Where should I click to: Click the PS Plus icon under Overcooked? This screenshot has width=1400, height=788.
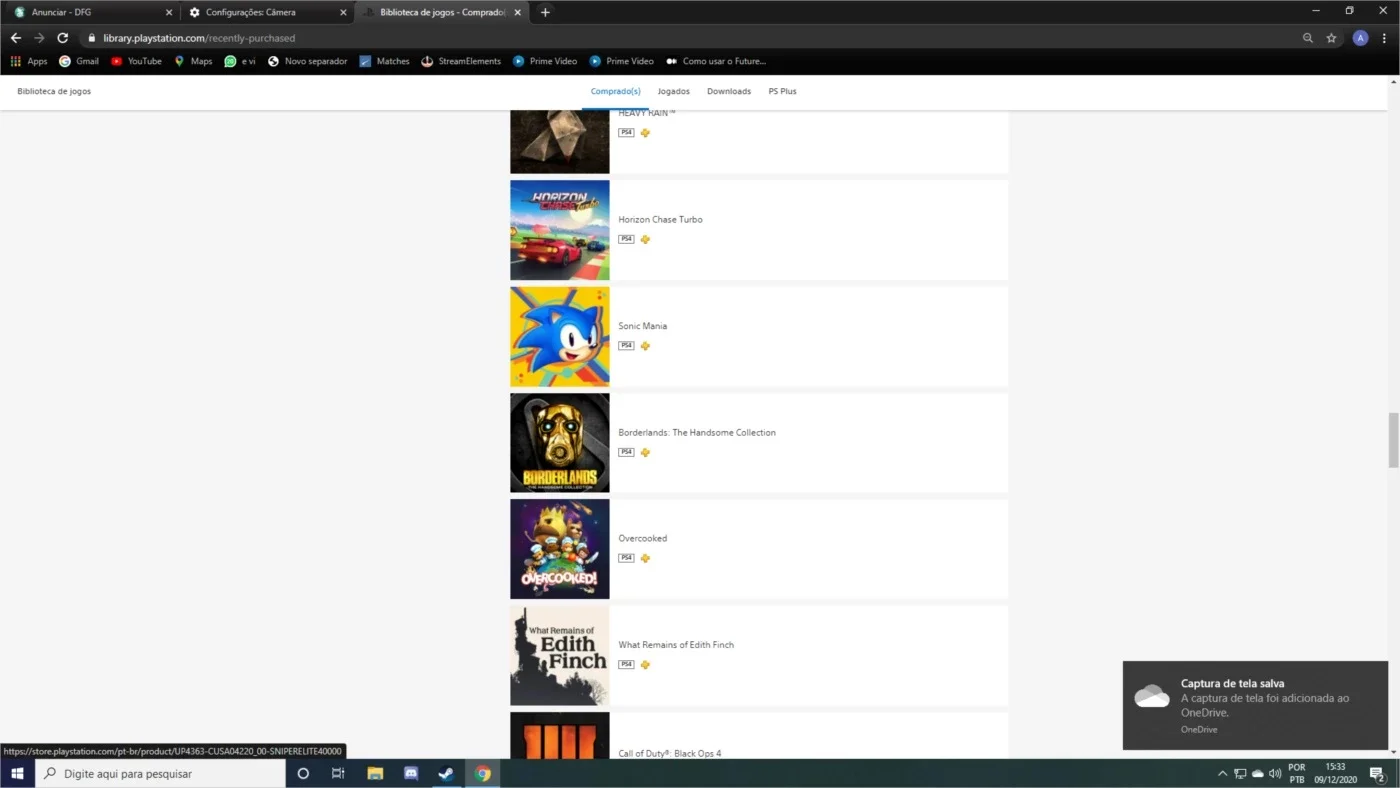645,558
